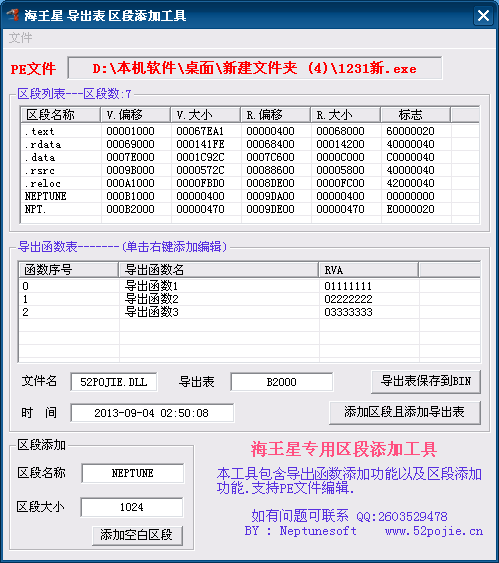Click 区段名称 input NEPTUNE
499x563 pixels.
click(132, 473)
